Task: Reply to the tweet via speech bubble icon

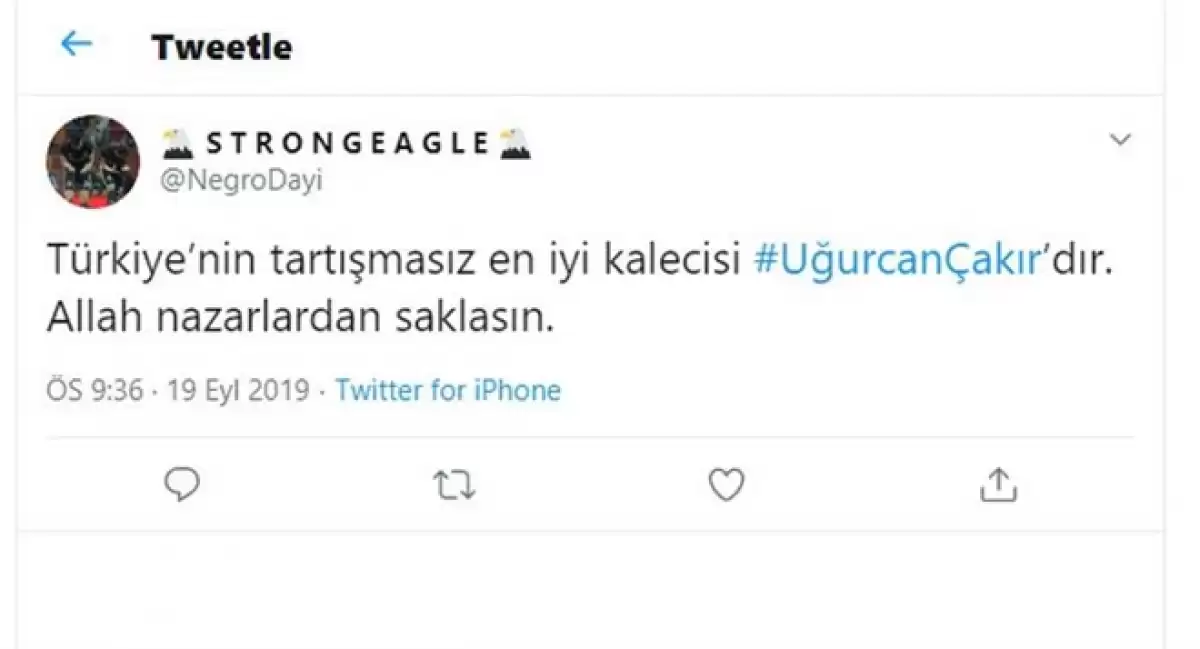Action: tap(182, 485)
